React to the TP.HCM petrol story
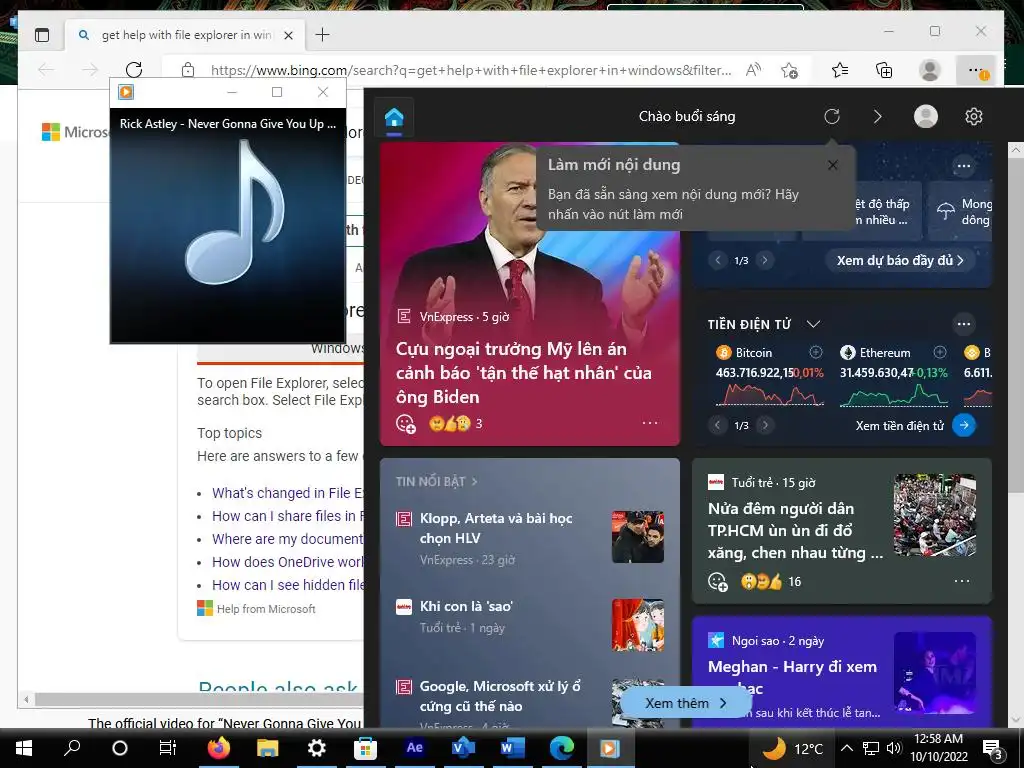This screenshot has height=768, width=1024. (718, 581)
